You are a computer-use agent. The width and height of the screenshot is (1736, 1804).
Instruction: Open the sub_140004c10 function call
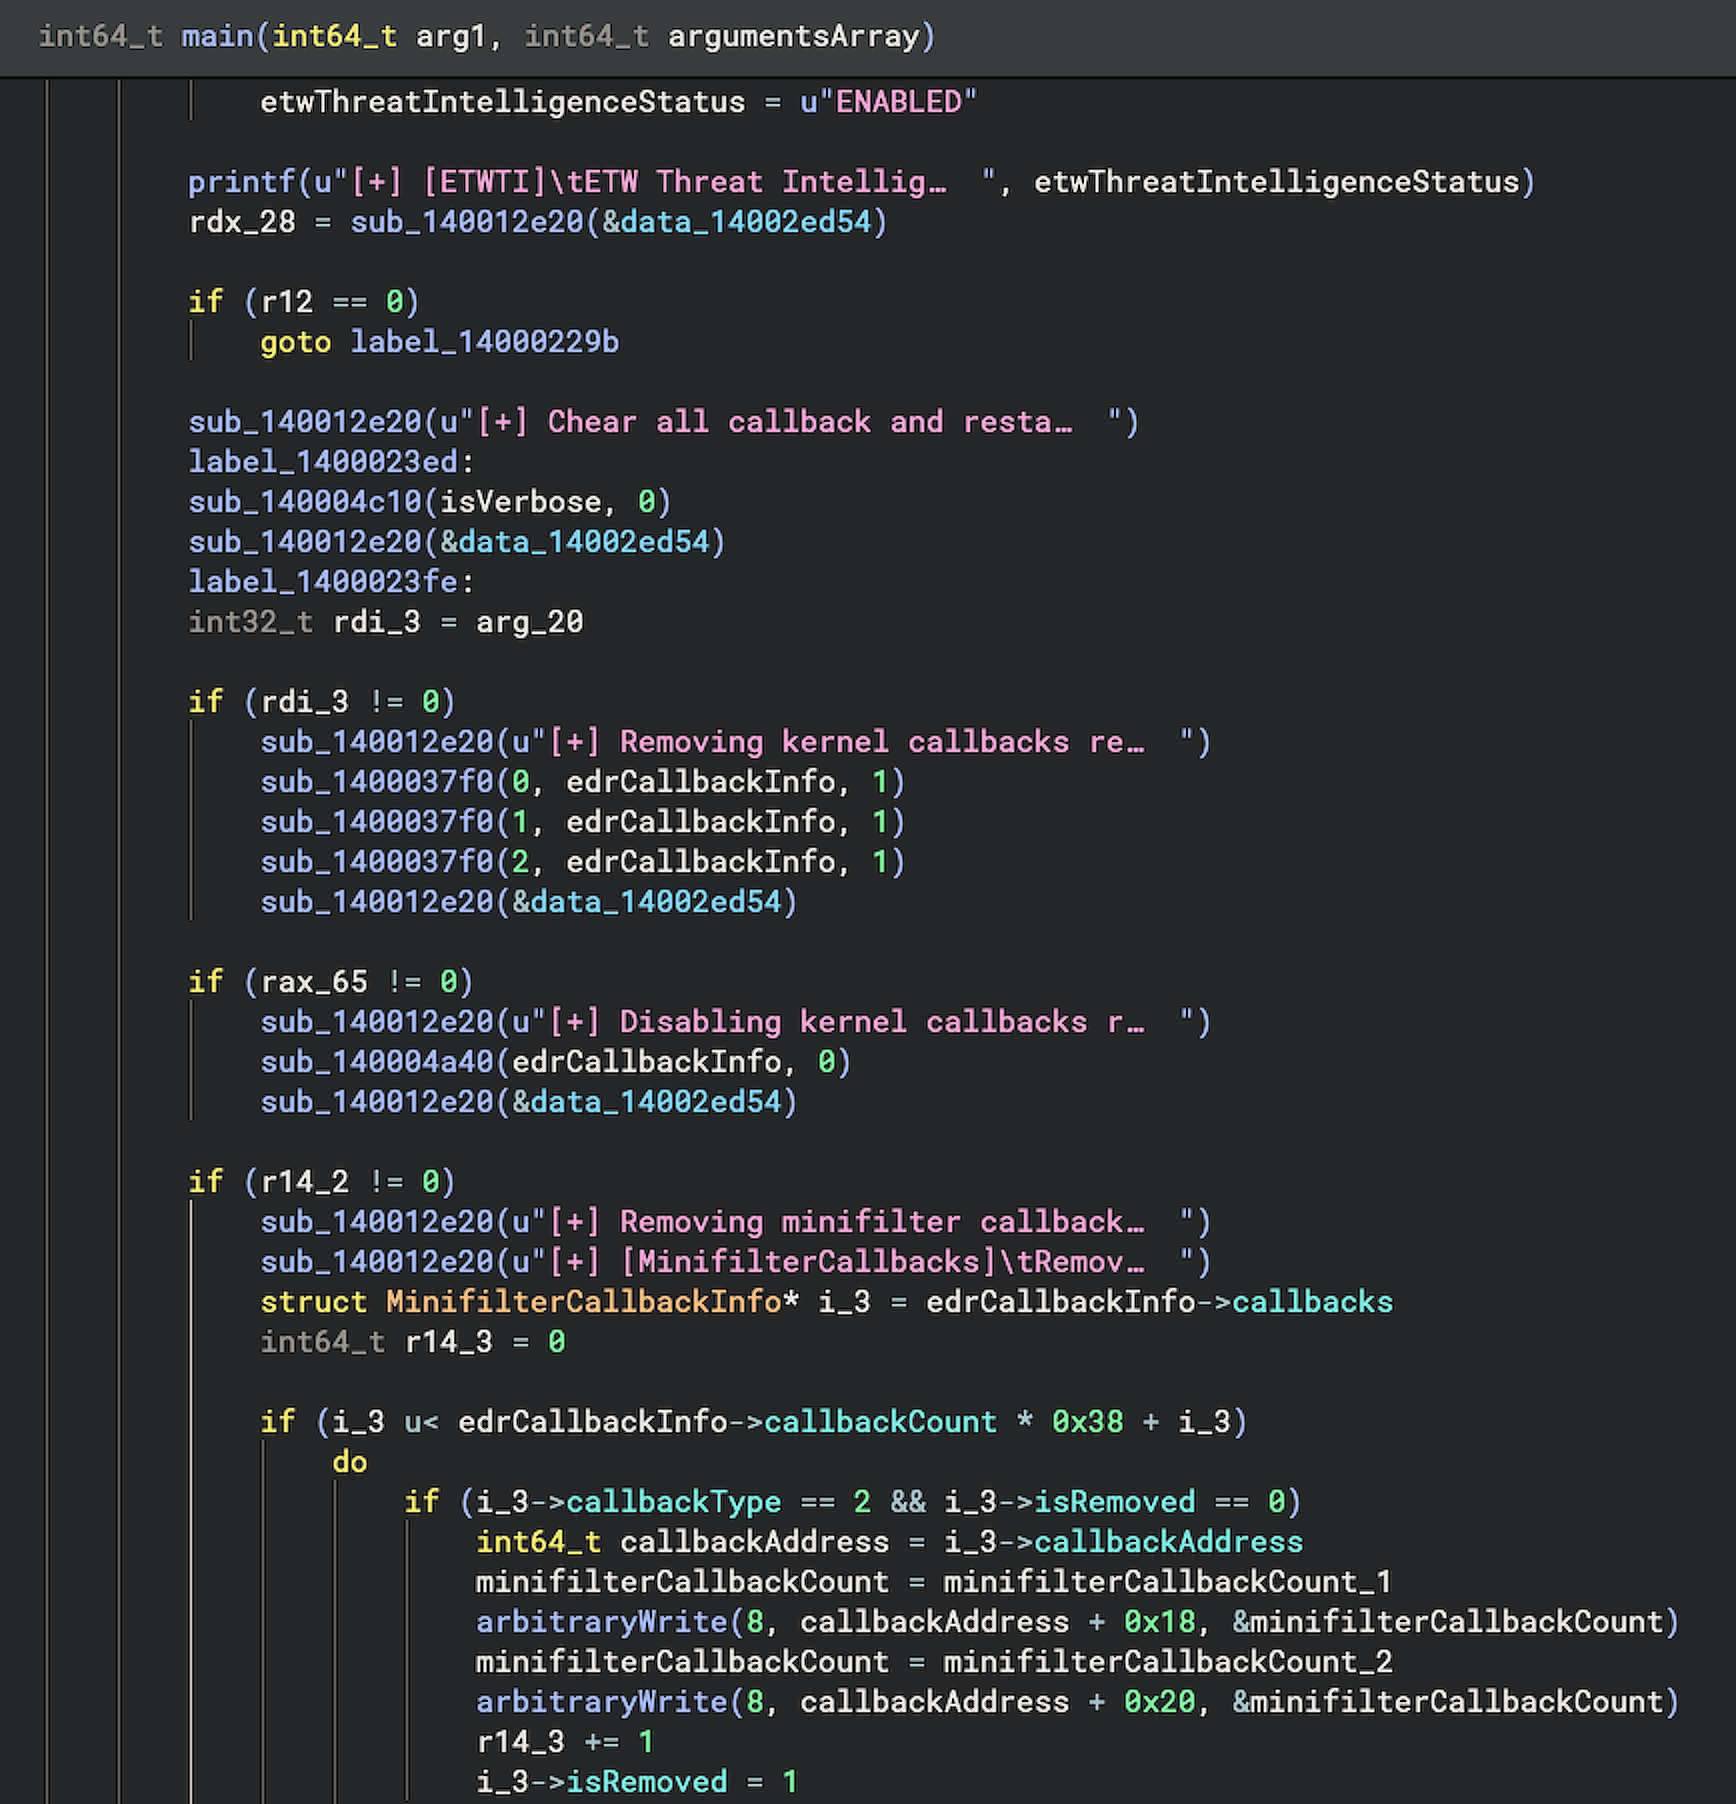[x=305, y=502]
